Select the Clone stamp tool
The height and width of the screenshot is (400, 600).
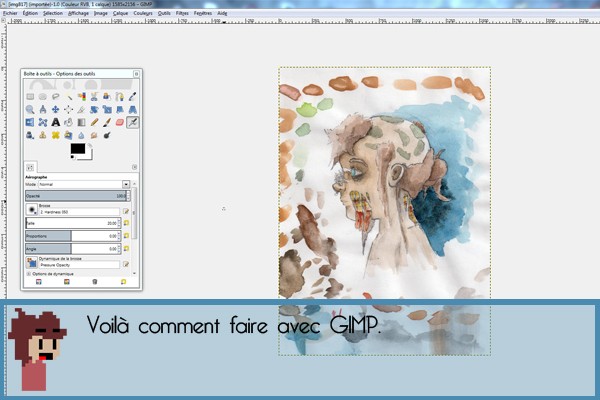pos(43,136)
